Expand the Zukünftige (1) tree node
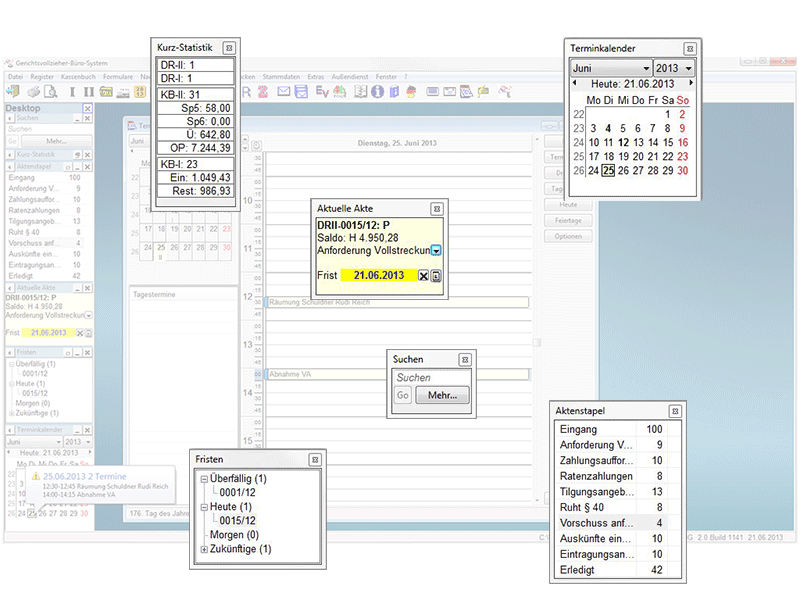The width and height of the screenshot is (800, 600). 203,549
